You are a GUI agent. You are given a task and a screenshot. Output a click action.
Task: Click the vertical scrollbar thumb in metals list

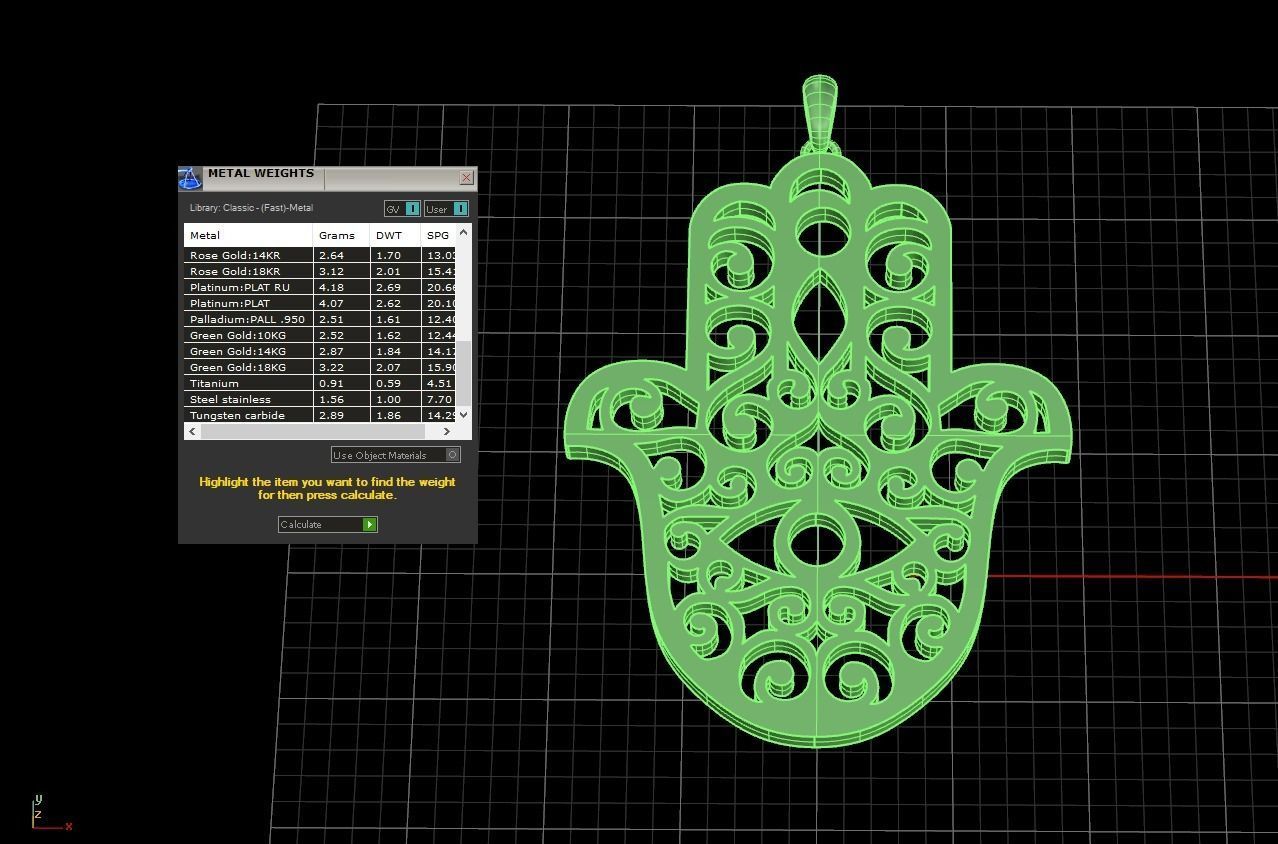[x=463, y=373]
